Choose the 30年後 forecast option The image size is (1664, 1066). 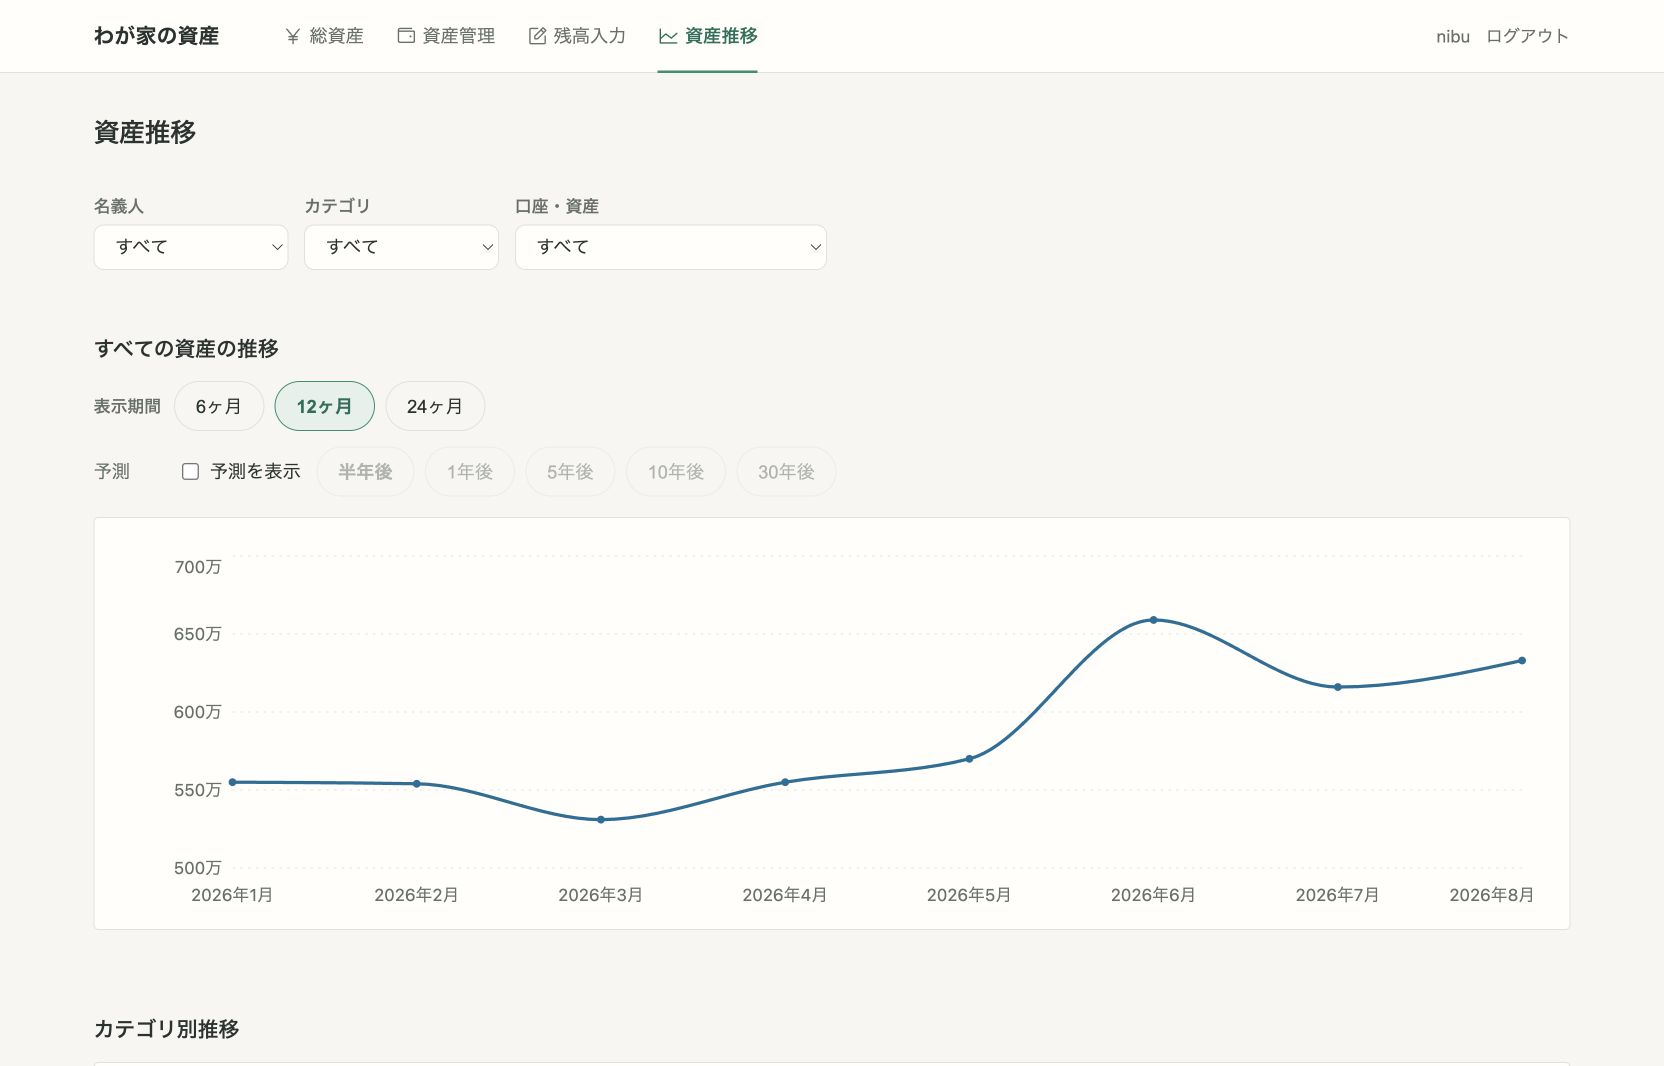pyautogui.click(x=786, y=471)
